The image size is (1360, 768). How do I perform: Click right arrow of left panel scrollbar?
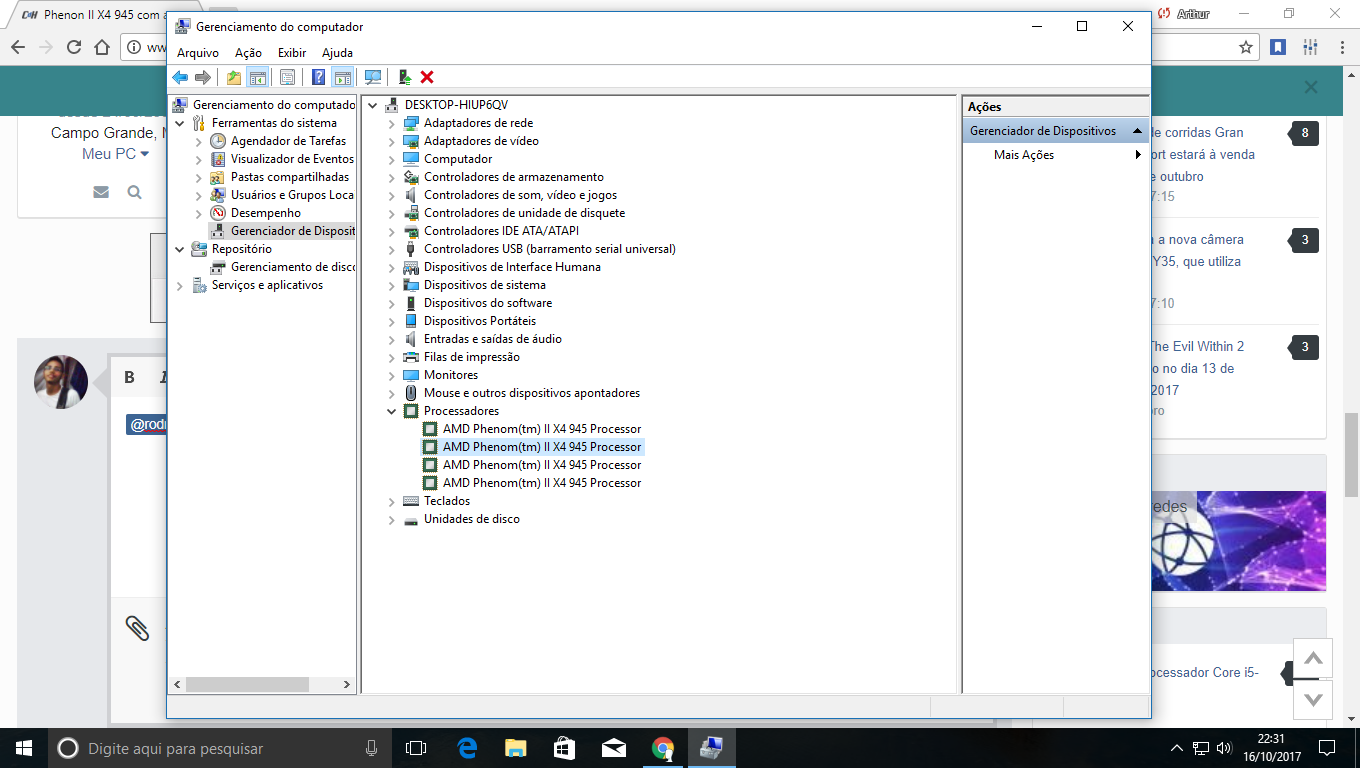click(347, 685)
